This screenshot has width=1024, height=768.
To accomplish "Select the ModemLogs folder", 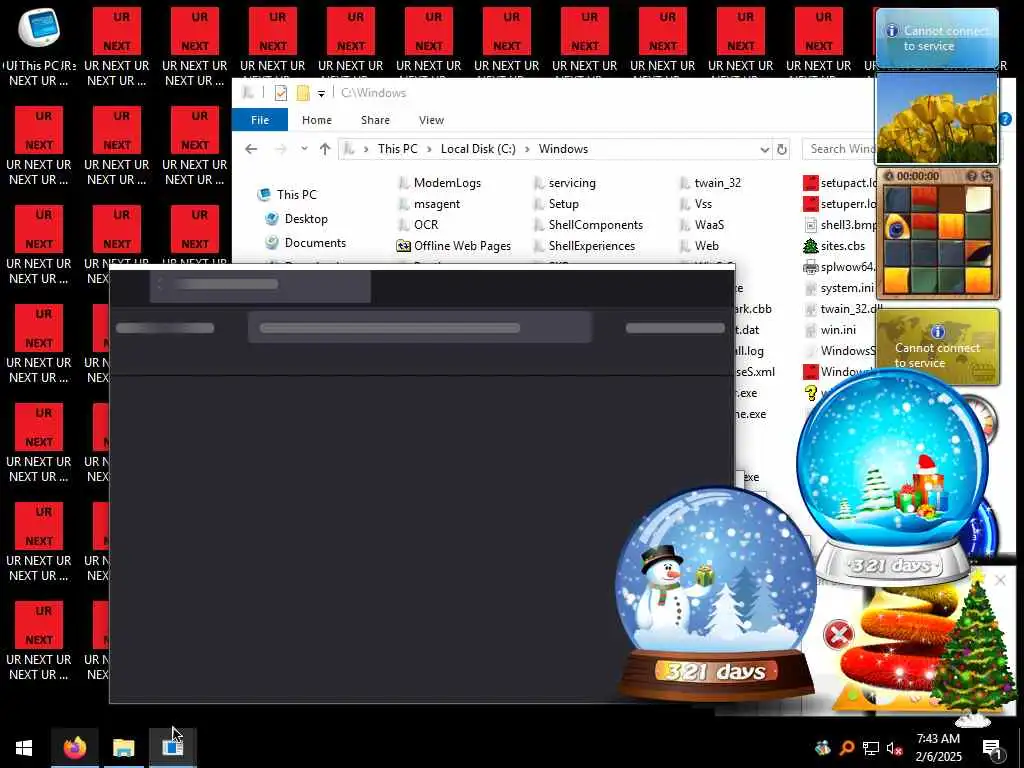I will pos(440,183).
